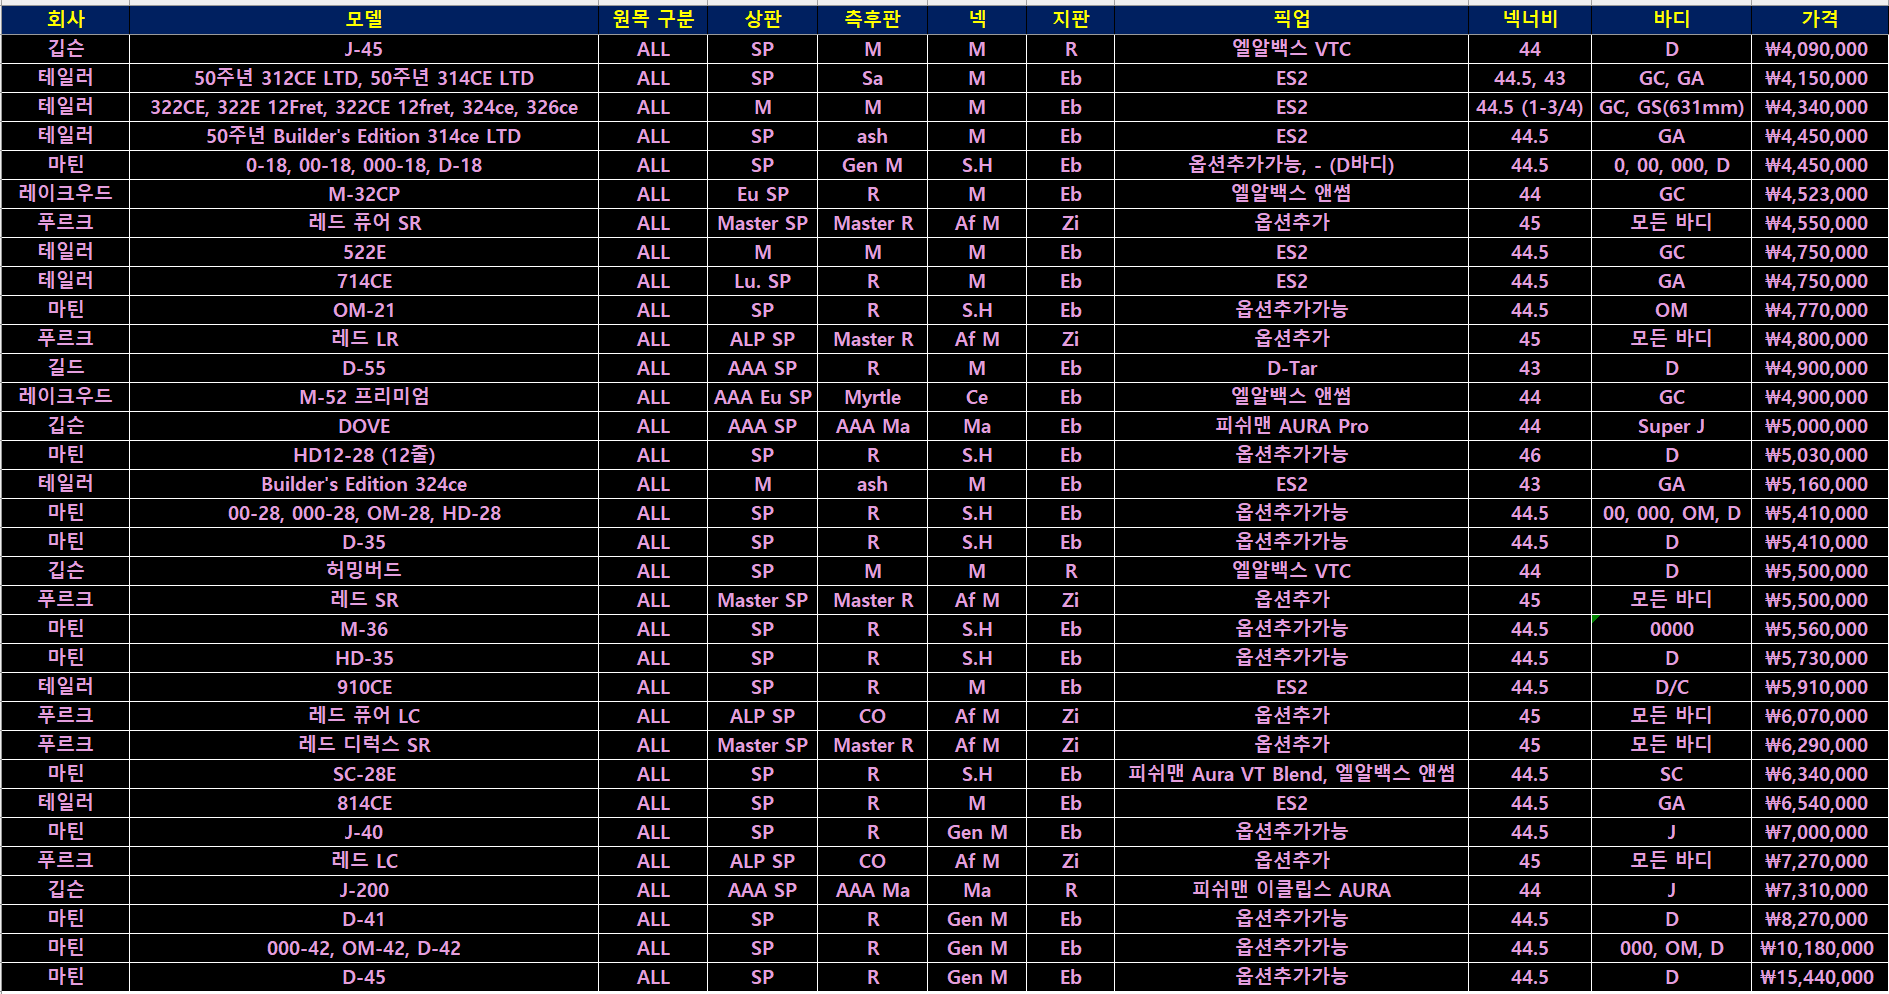Click model cell 레드 퓨어 SR
Screen dimensions: 1889x994
pyautogui.click(x=364, y=223)
